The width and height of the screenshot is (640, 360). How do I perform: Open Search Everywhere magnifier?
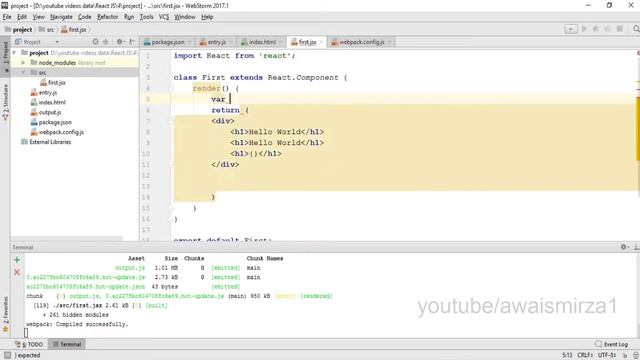click(636, 29)
